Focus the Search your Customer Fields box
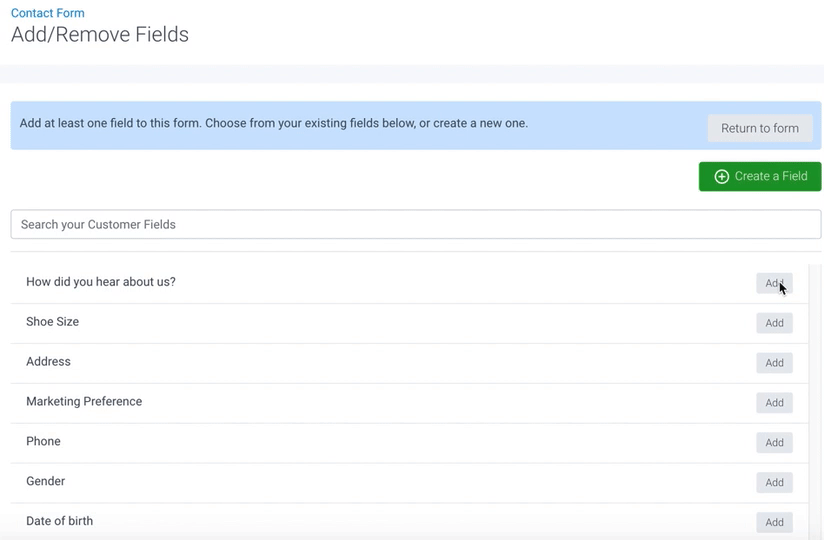The width and height of the screenshot is (824, 540). pyautogui.click(x=415, y=224)
